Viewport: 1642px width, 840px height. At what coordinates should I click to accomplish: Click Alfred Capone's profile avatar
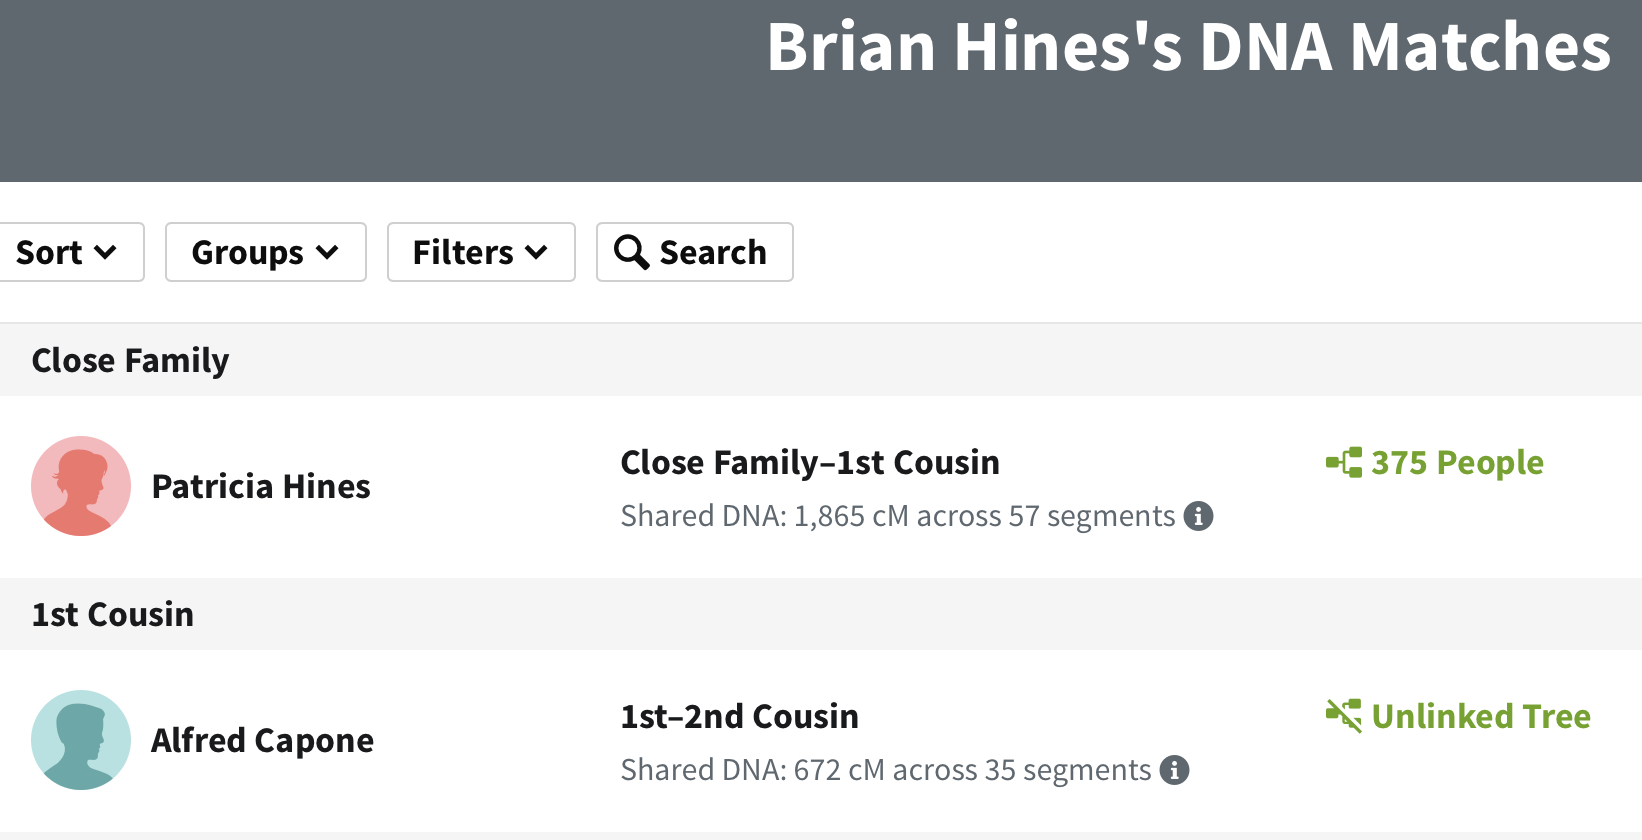(x=81, y=740)
